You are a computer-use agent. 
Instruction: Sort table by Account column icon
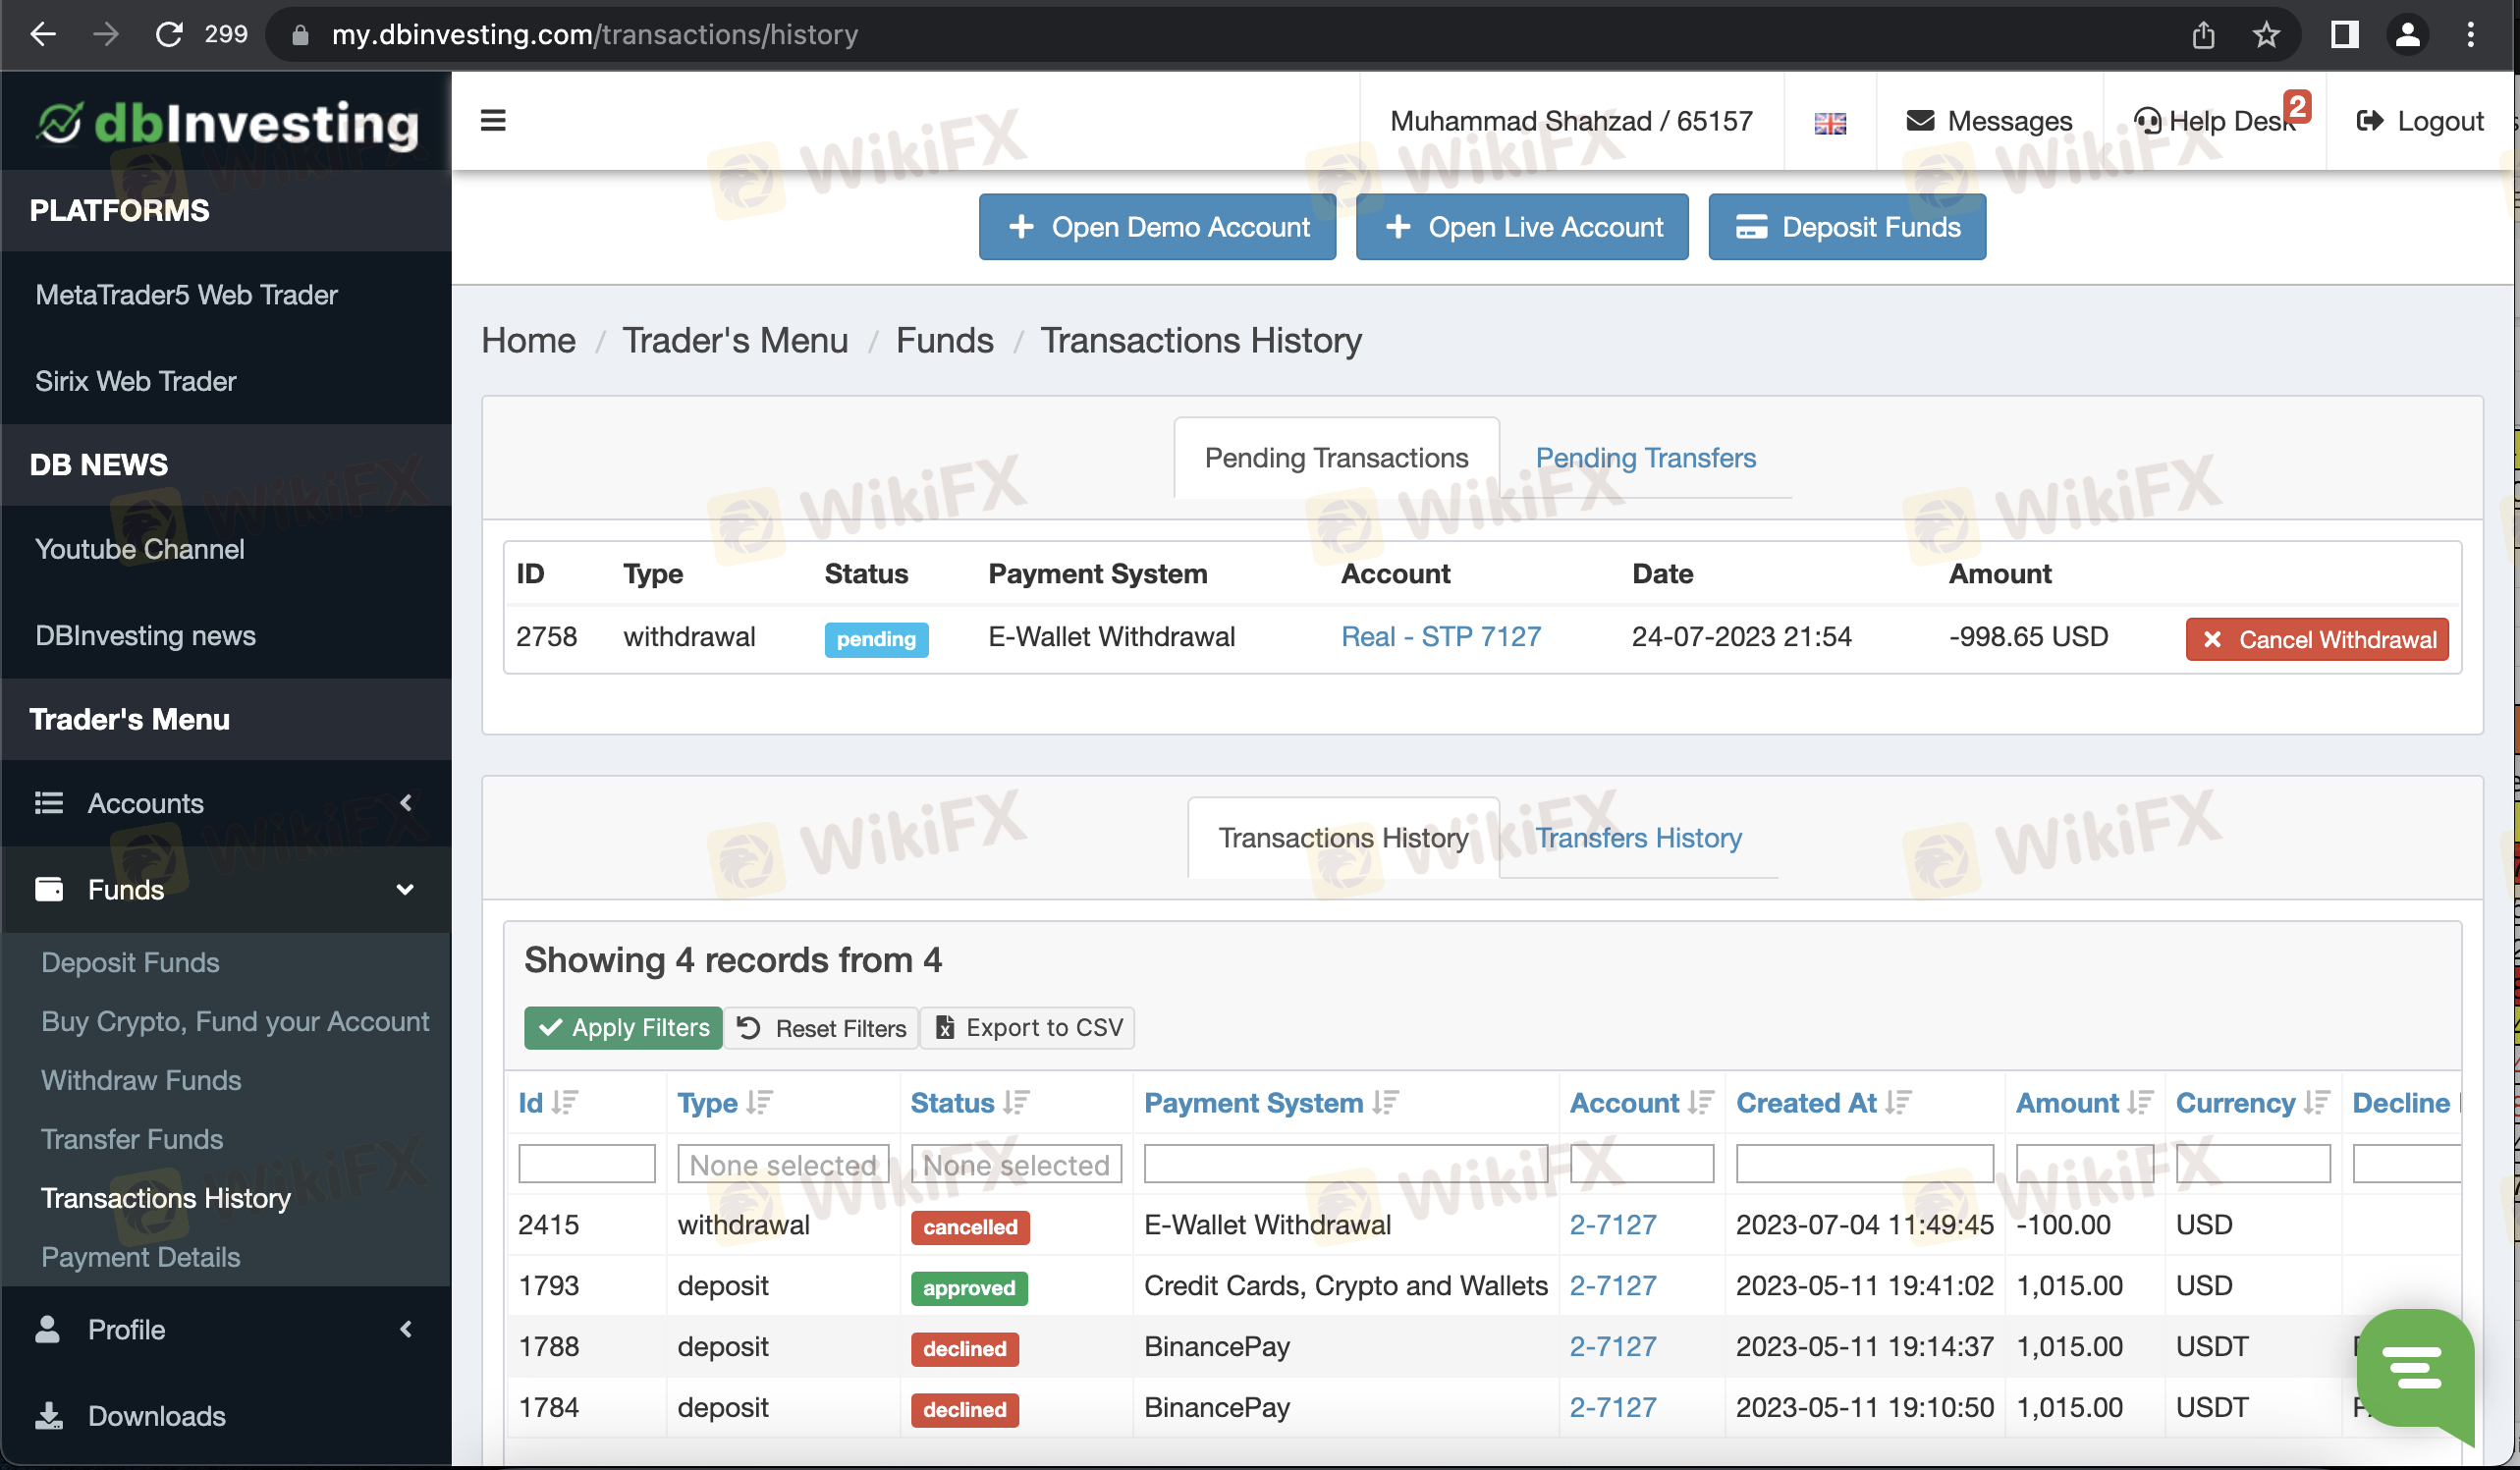[x=1700, y=1103]
